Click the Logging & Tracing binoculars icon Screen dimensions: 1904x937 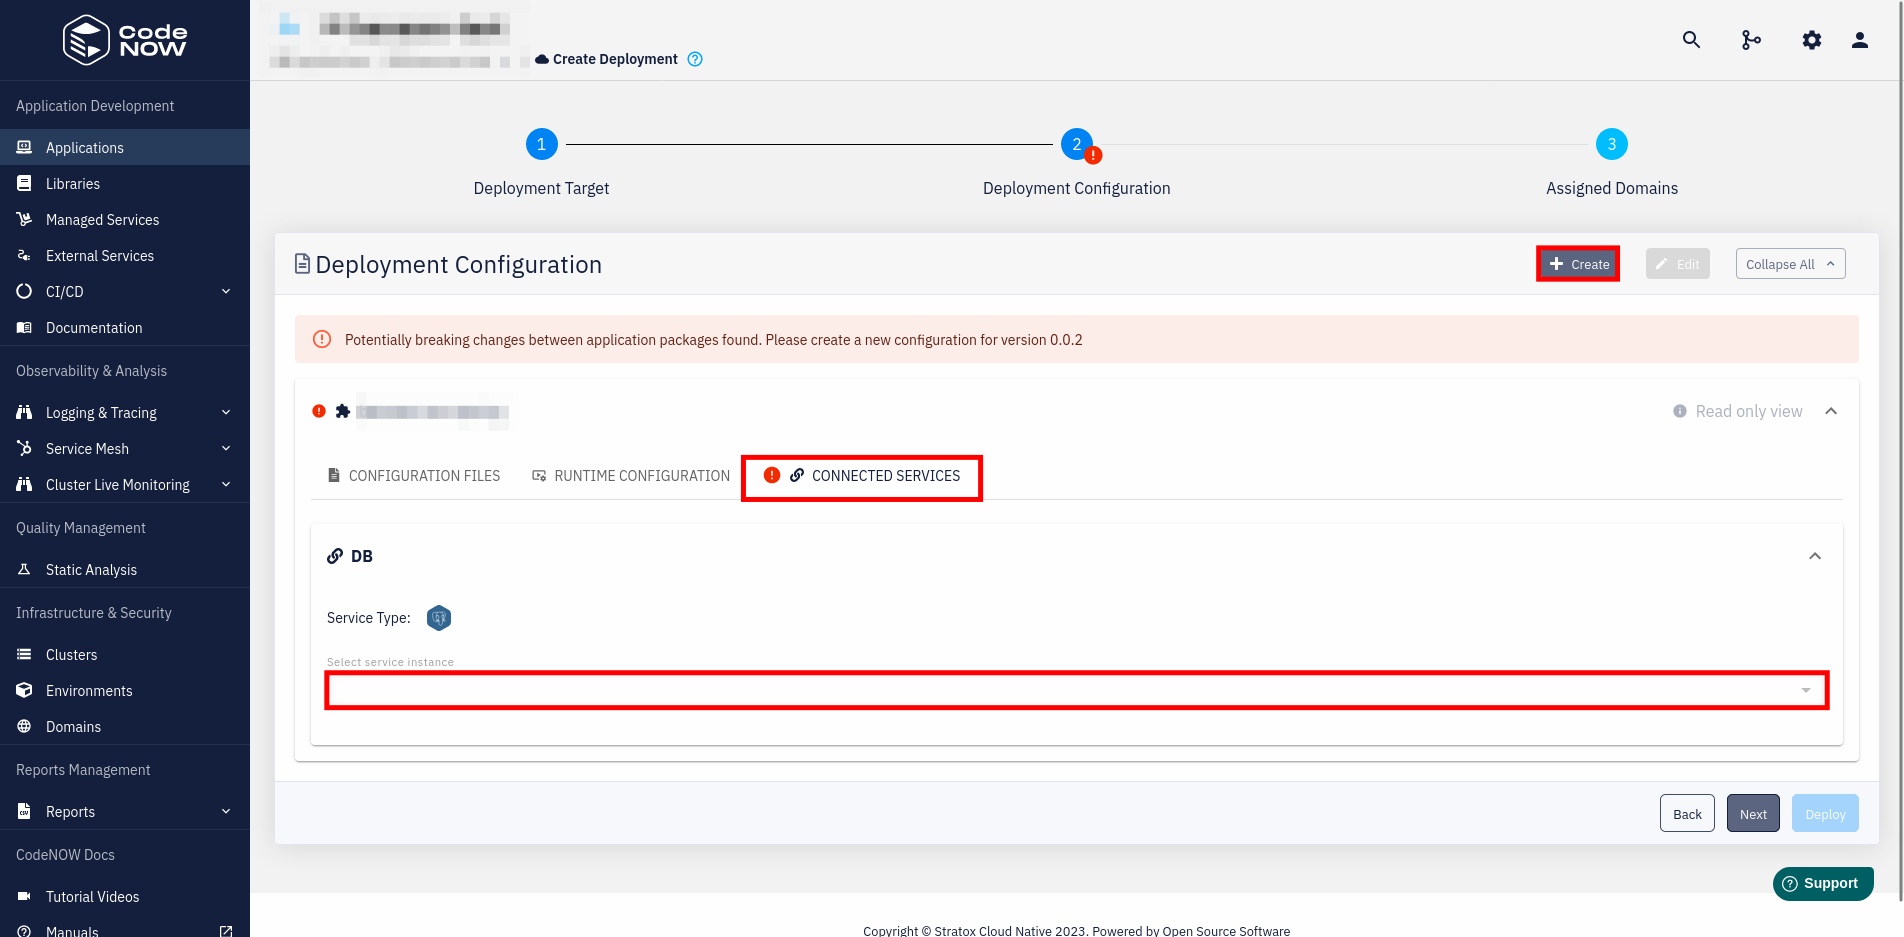tap(24, 412)
